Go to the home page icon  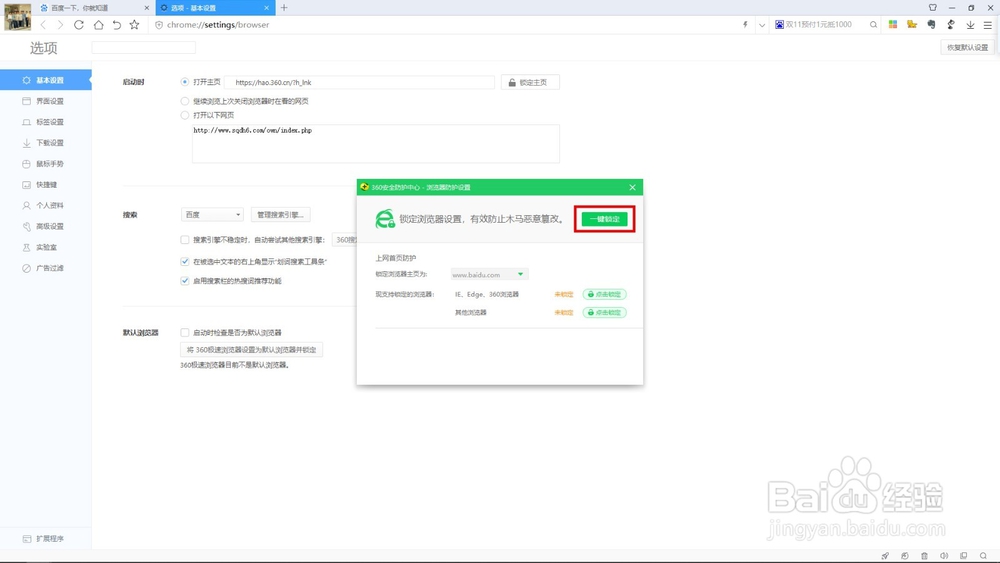98,25
